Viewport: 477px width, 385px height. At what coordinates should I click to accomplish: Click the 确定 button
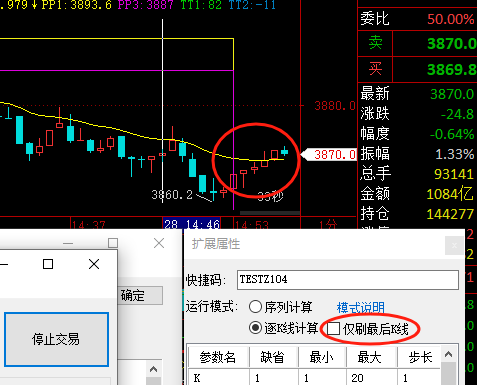click(140, 295)
